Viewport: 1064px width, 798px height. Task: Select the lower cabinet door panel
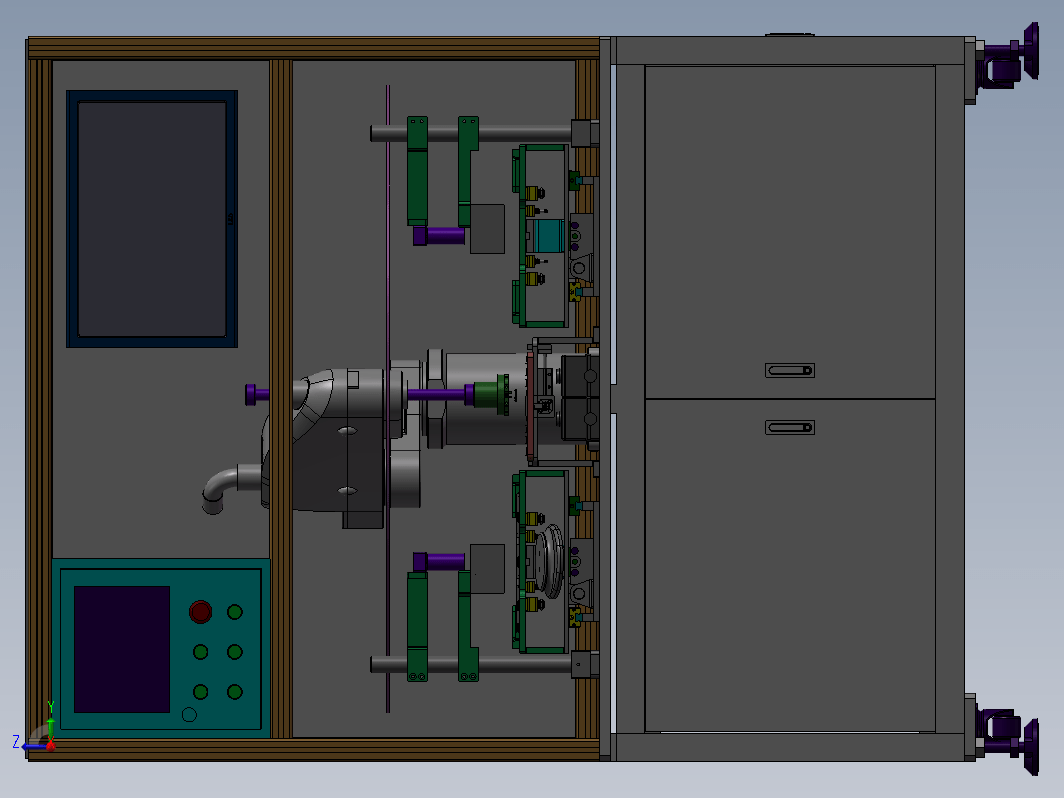tap(790, 566)
